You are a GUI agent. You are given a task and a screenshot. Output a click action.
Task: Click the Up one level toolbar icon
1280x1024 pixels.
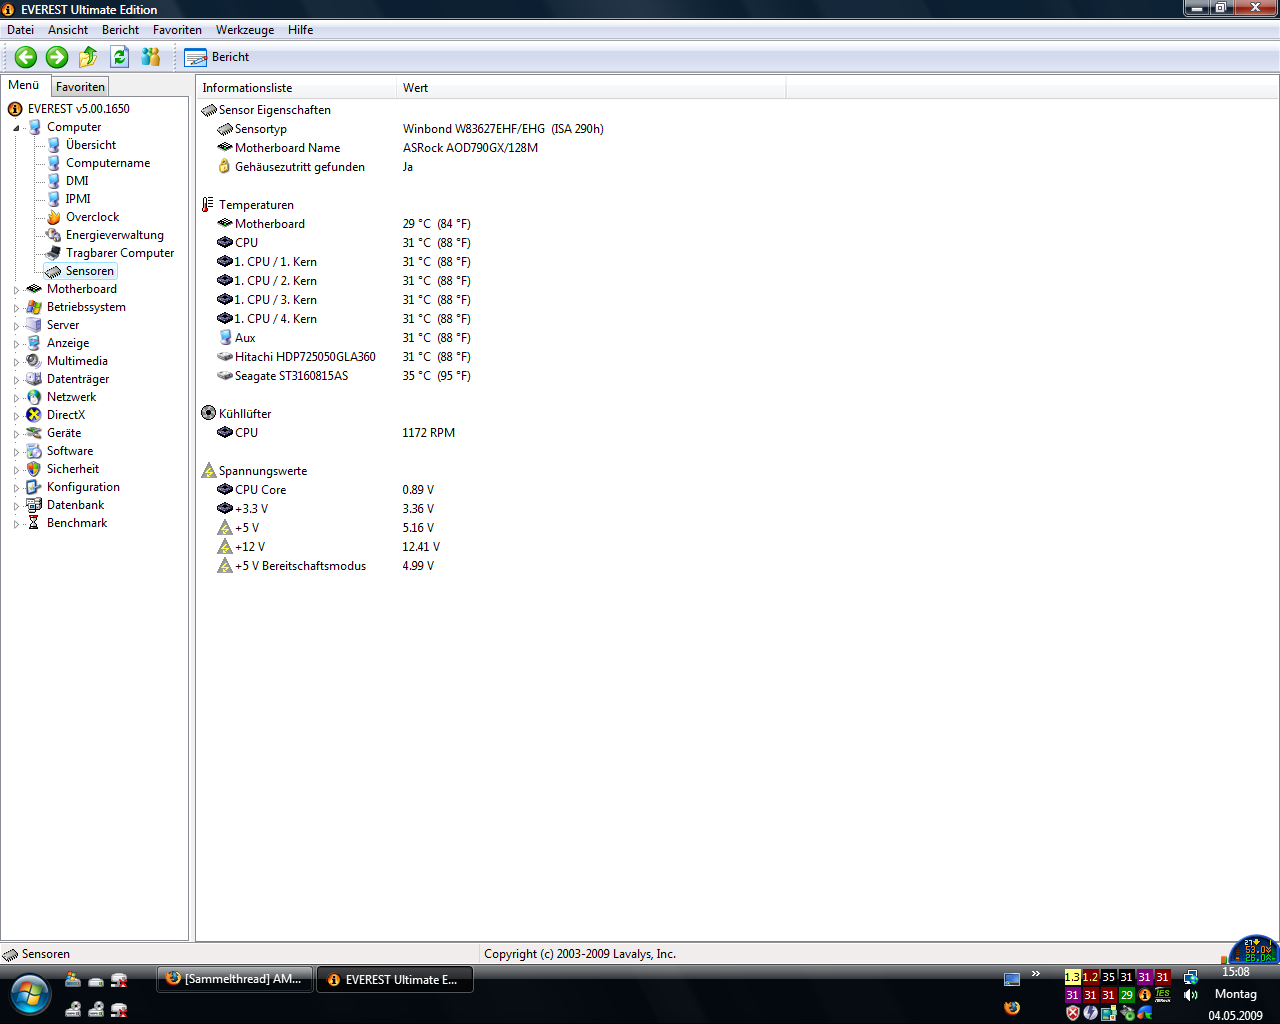[x=88, y=57]
